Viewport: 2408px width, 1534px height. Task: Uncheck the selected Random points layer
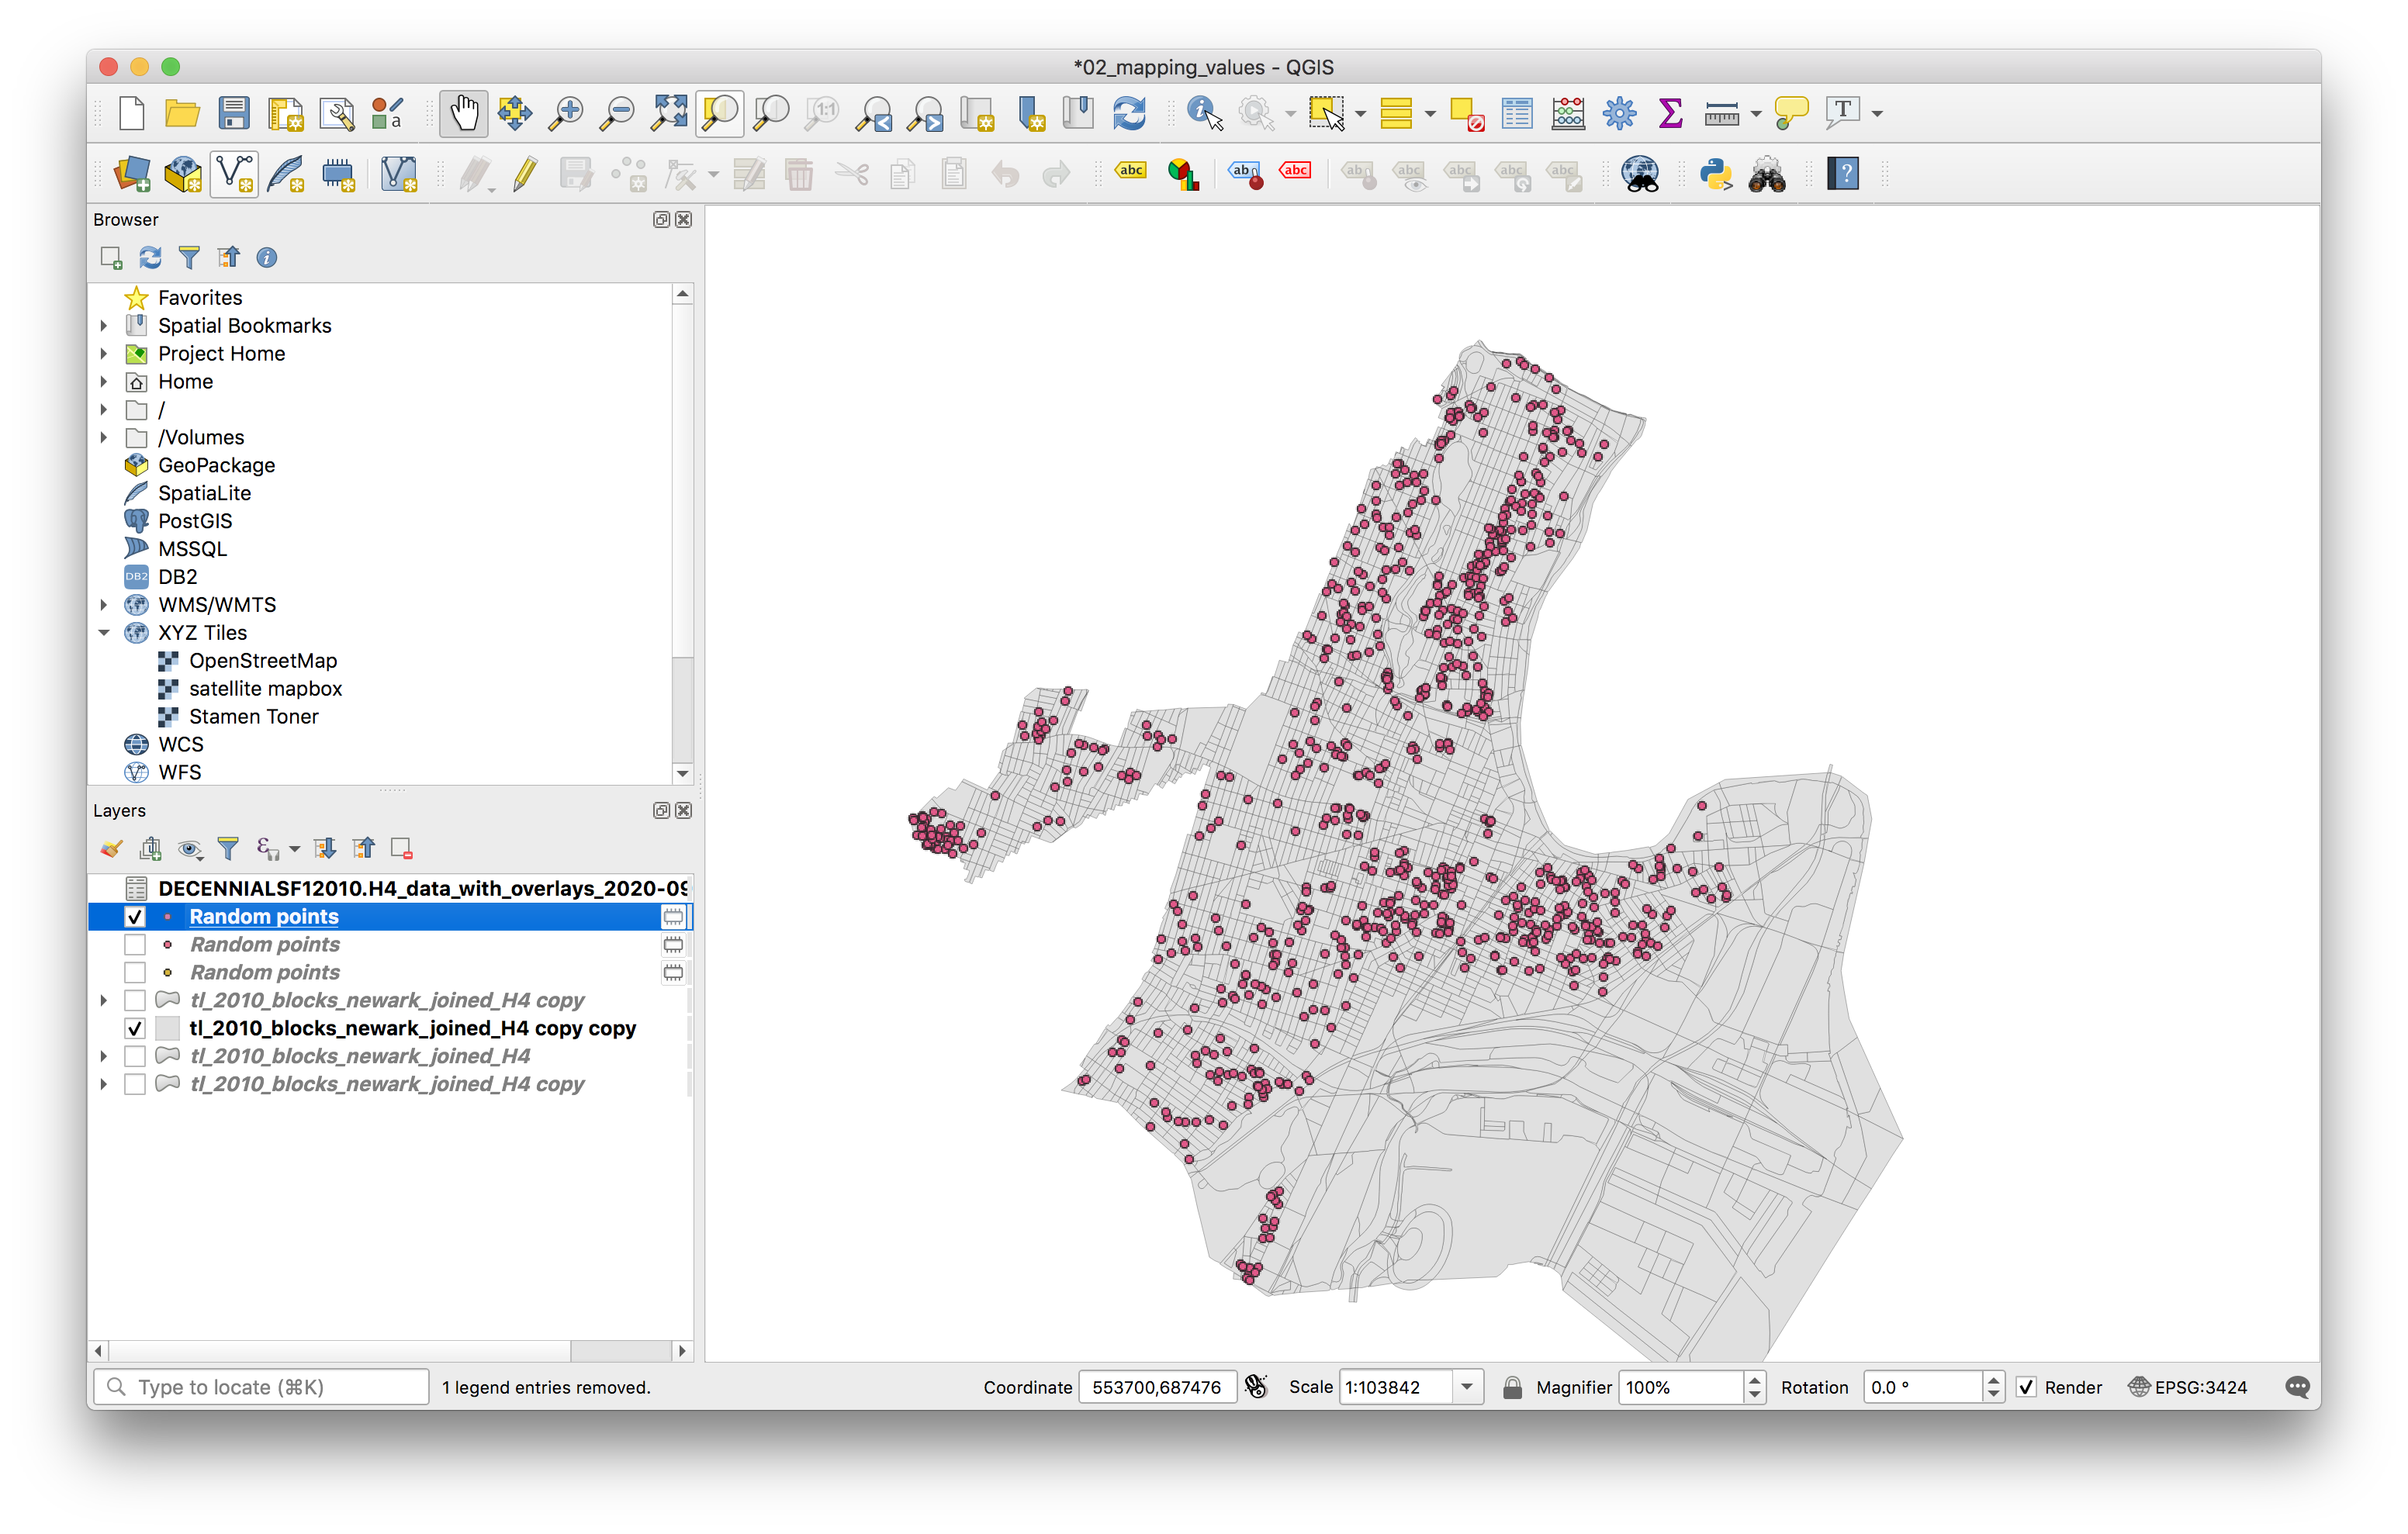point(135,916)
